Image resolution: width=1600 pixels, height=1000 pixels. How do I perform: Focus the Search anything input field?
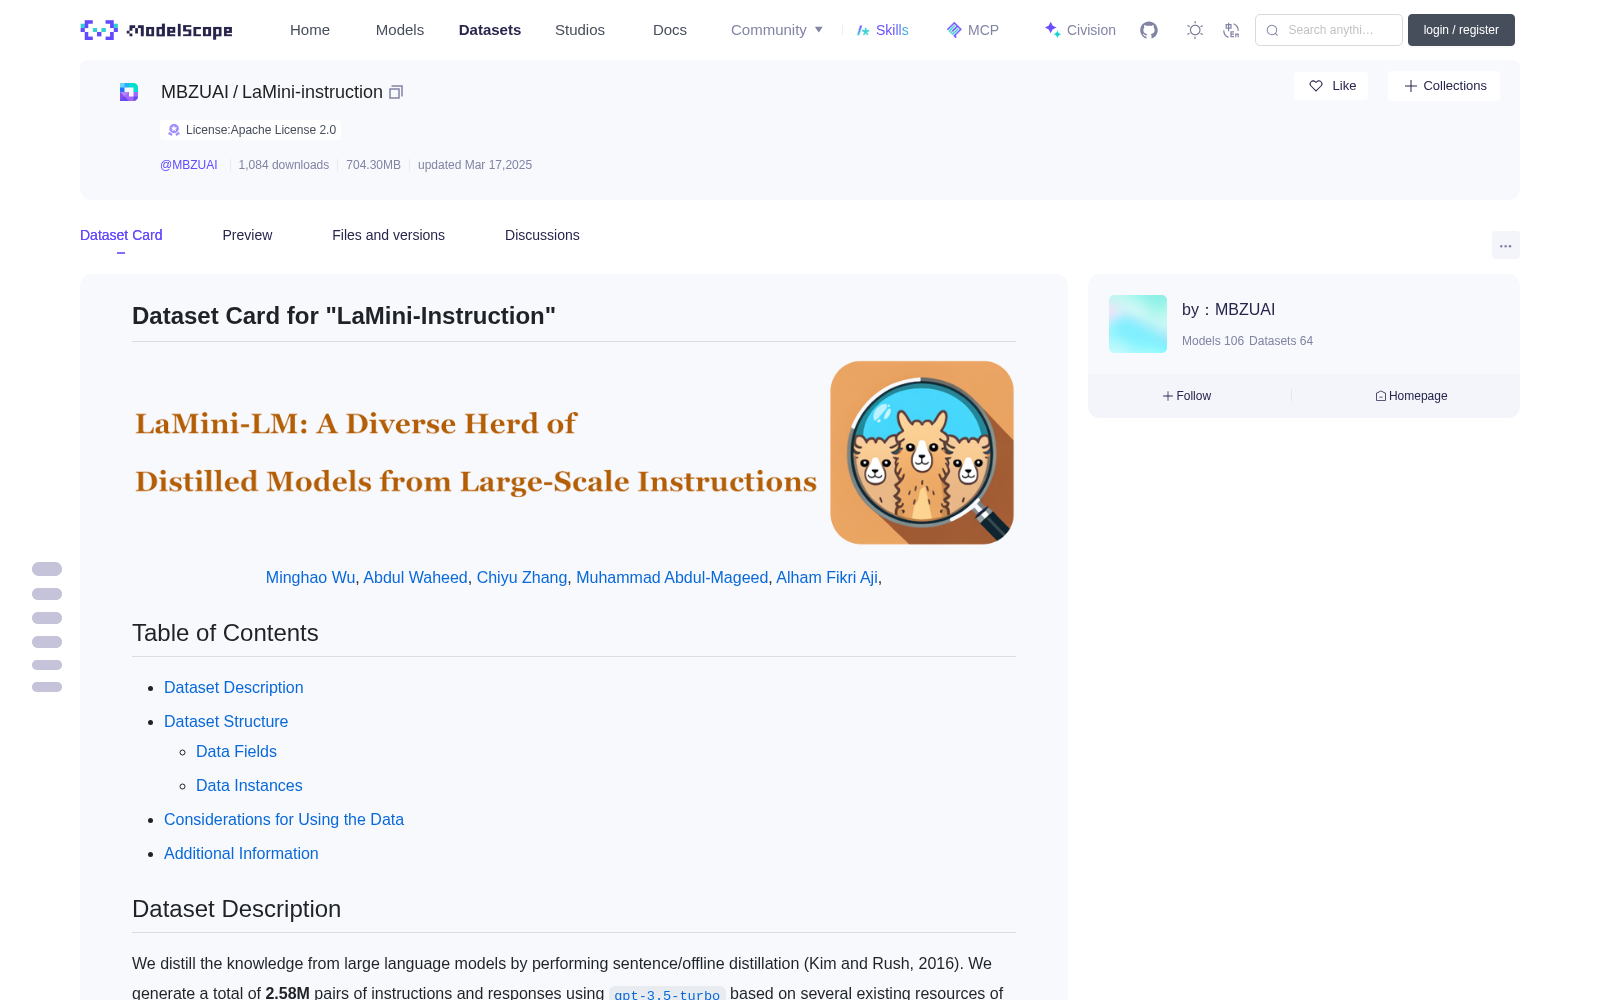tap(1329, 30)
